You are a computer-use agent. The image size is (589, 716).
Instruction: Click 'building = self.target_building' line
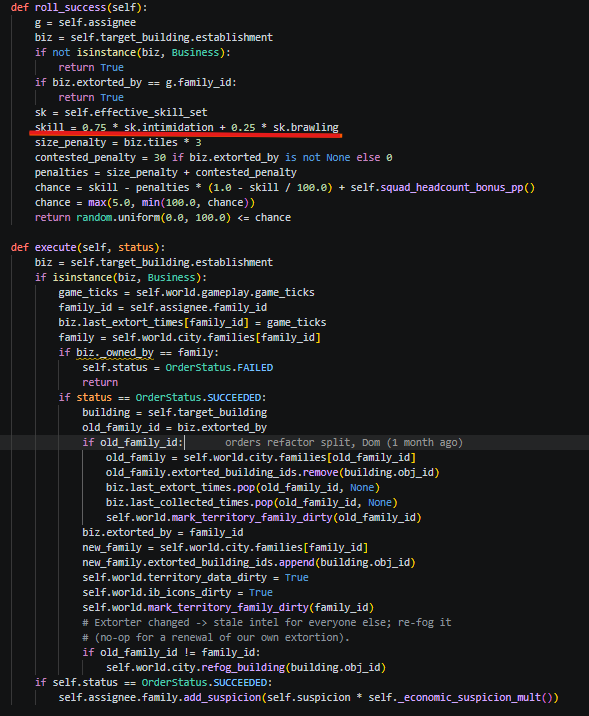pos(174,412)
